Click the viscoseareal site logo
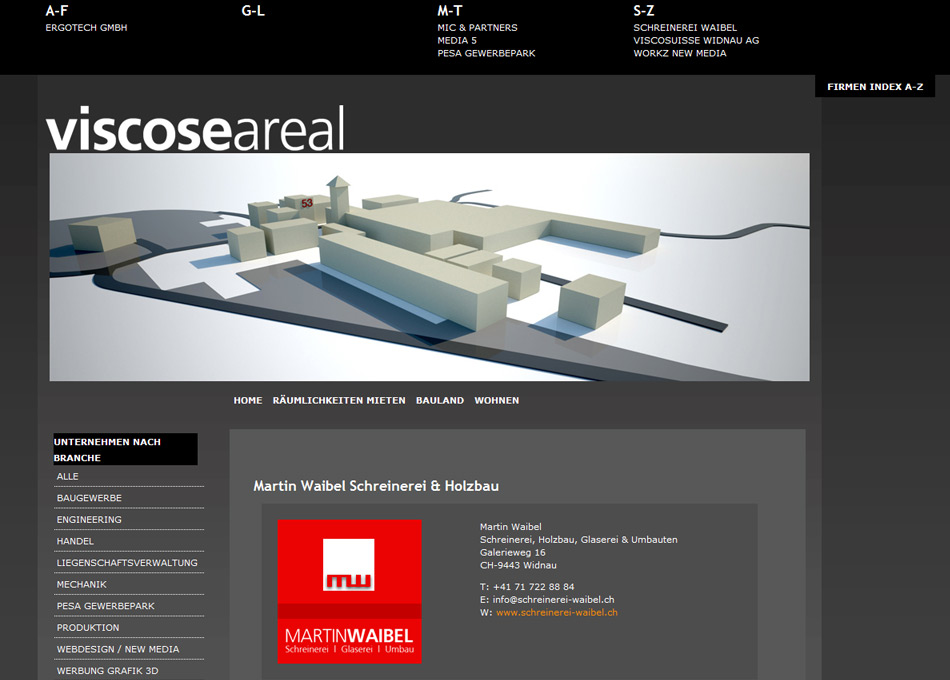Screen dimensions: 950x680 [196, 128]
